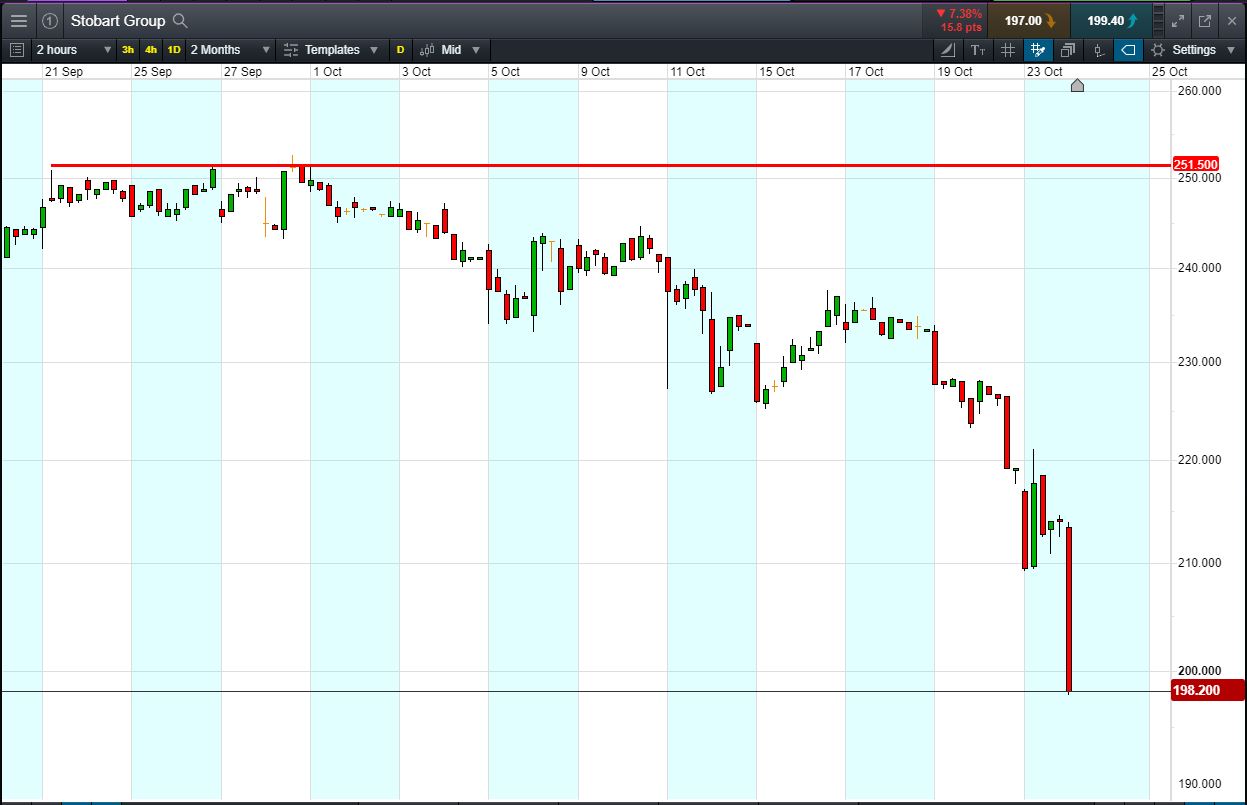Click the yellow D default template button
The image size is (1247, 805).
[x=401, y=49]
